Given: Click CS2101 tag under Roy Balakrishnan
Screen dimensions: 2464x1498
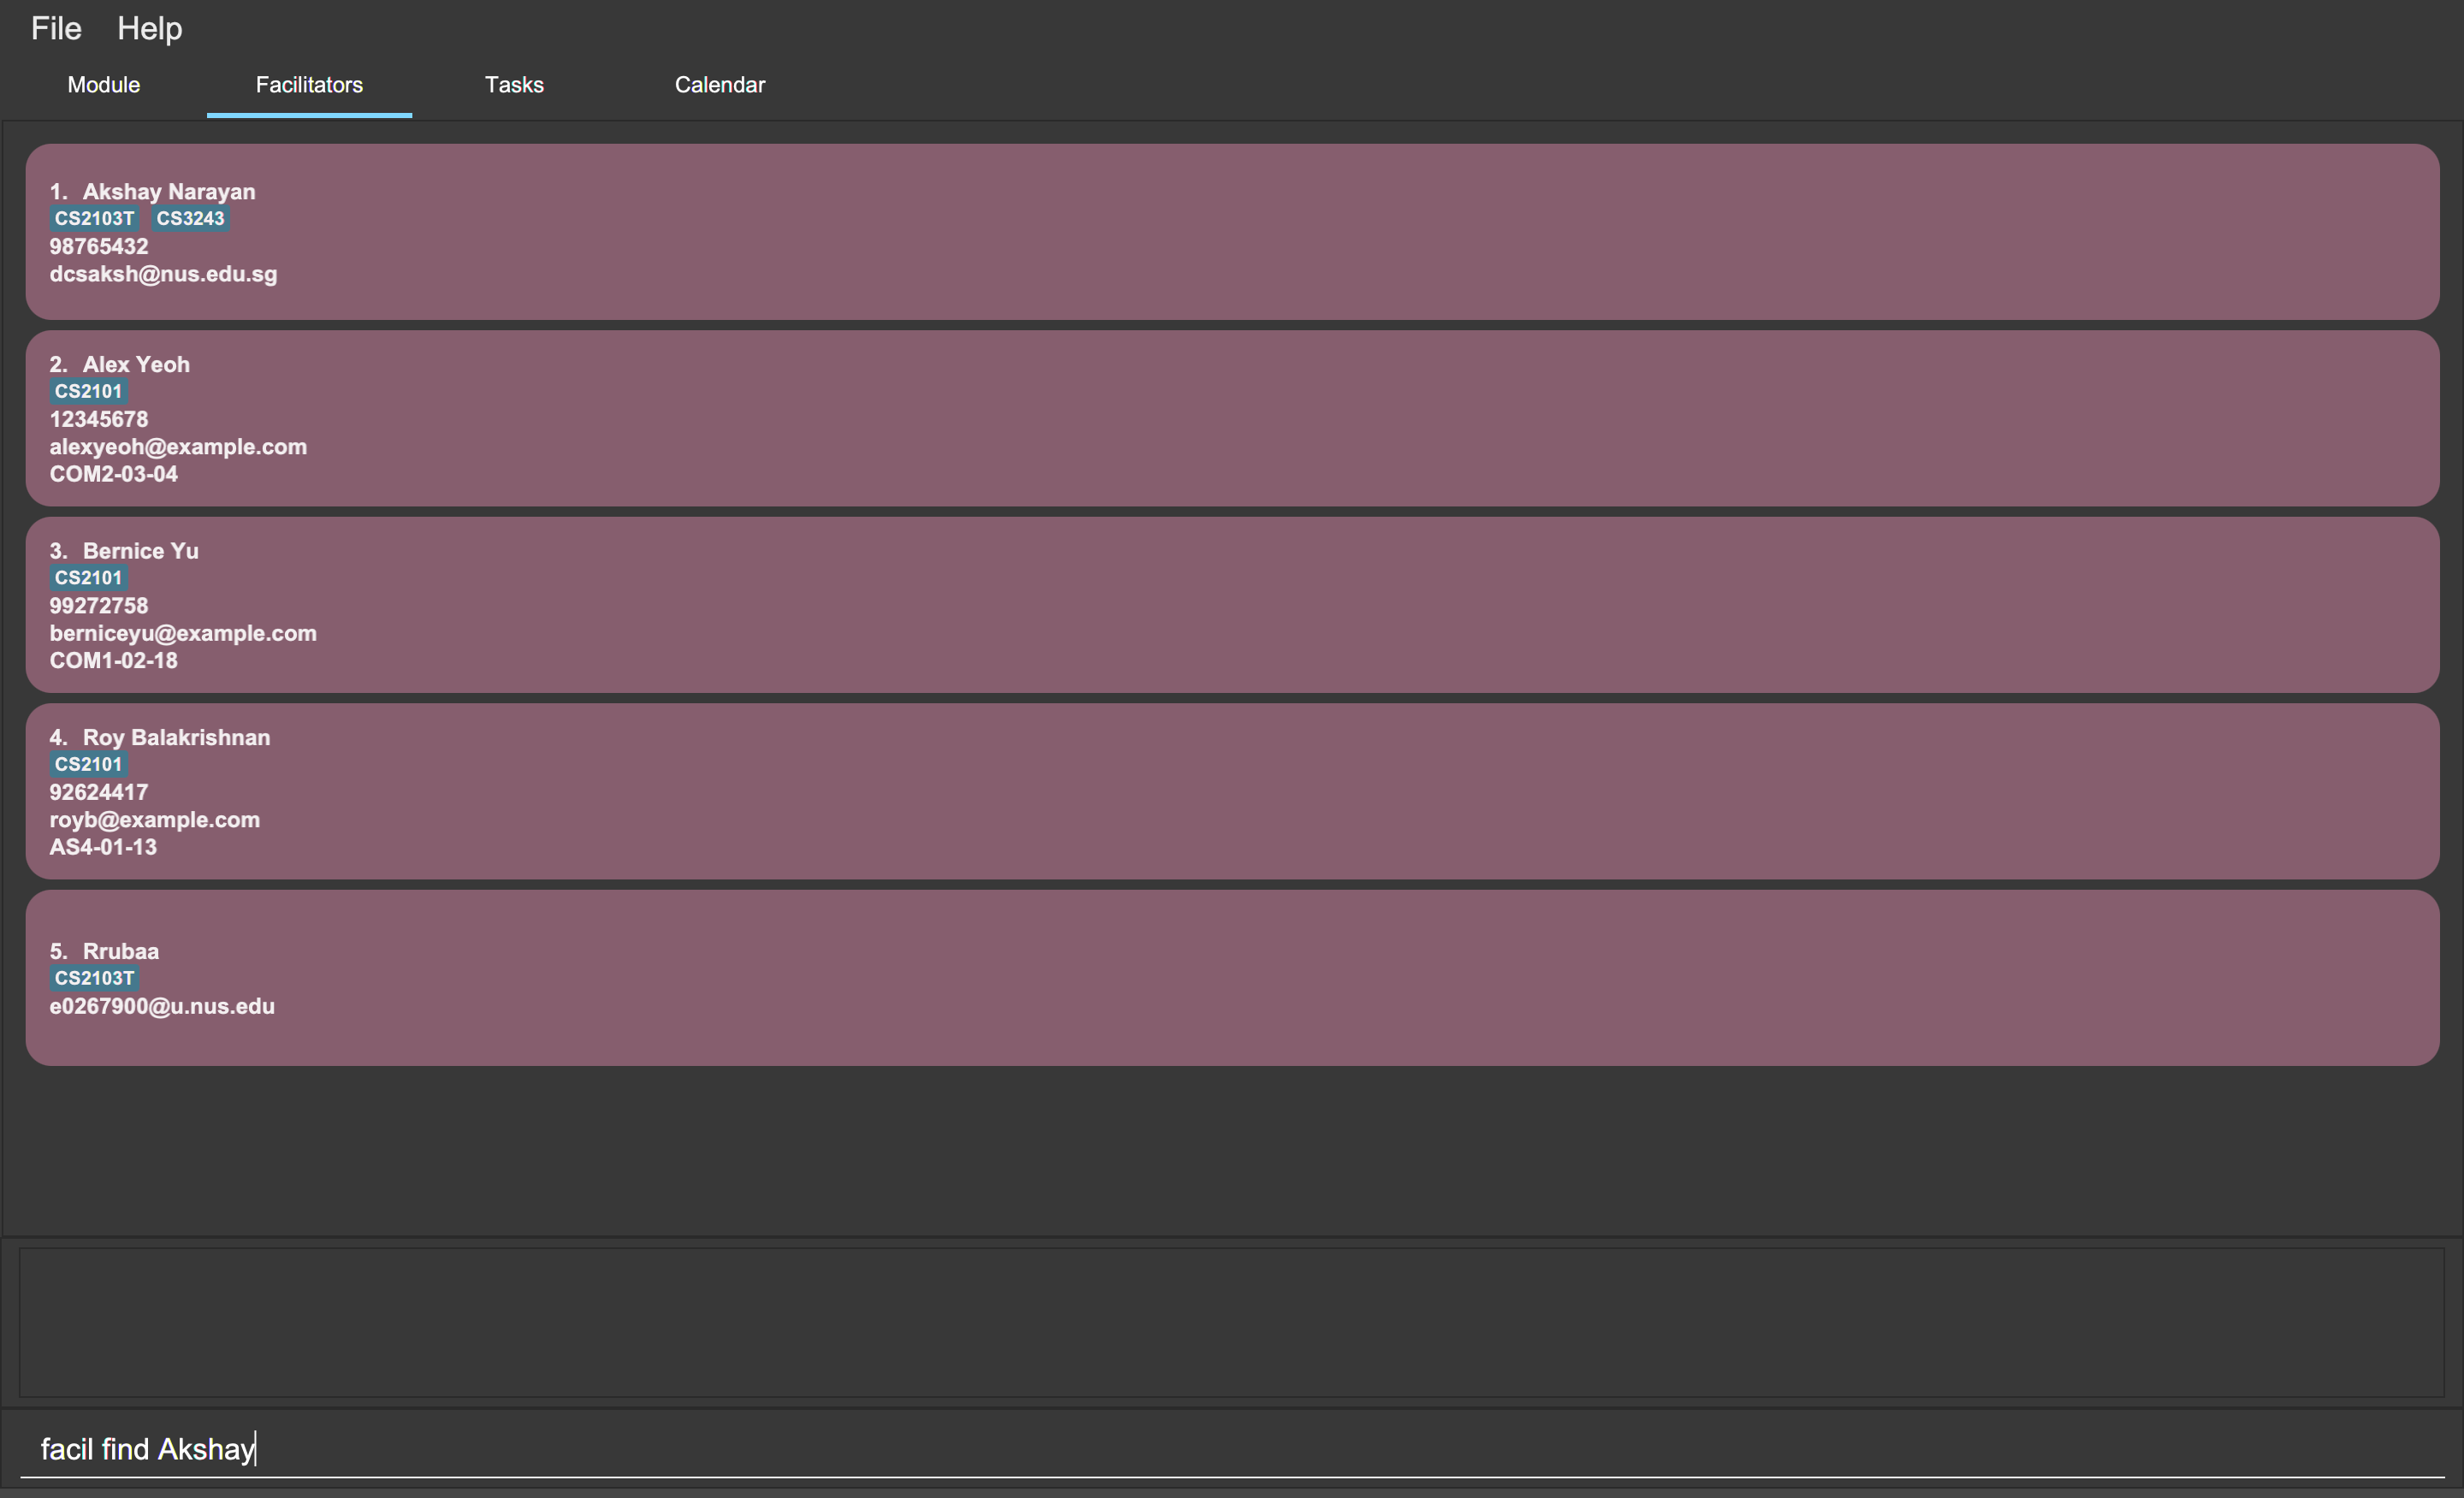Looking at the screenshot, I should (x=88, y=764).
